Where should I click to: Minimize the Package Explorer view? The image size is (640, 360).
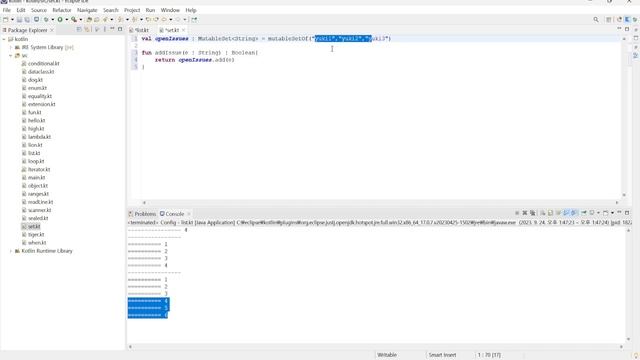coord(112,29)
